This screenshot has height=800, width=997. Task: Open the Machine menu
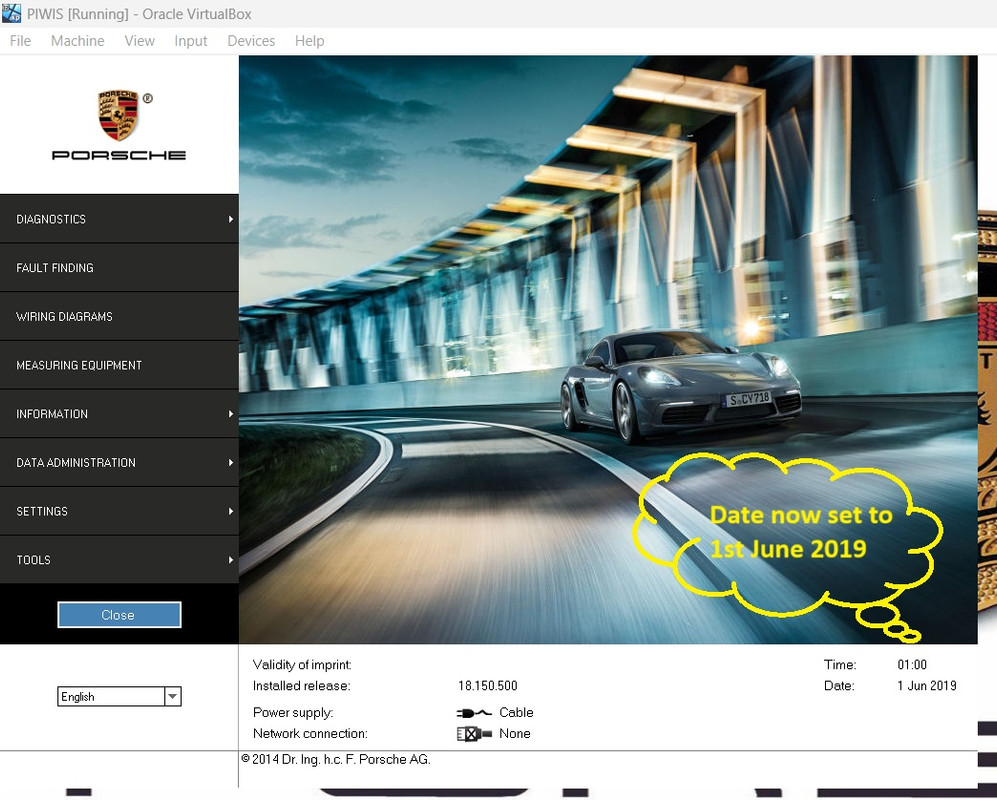click(x=78, y=41)
